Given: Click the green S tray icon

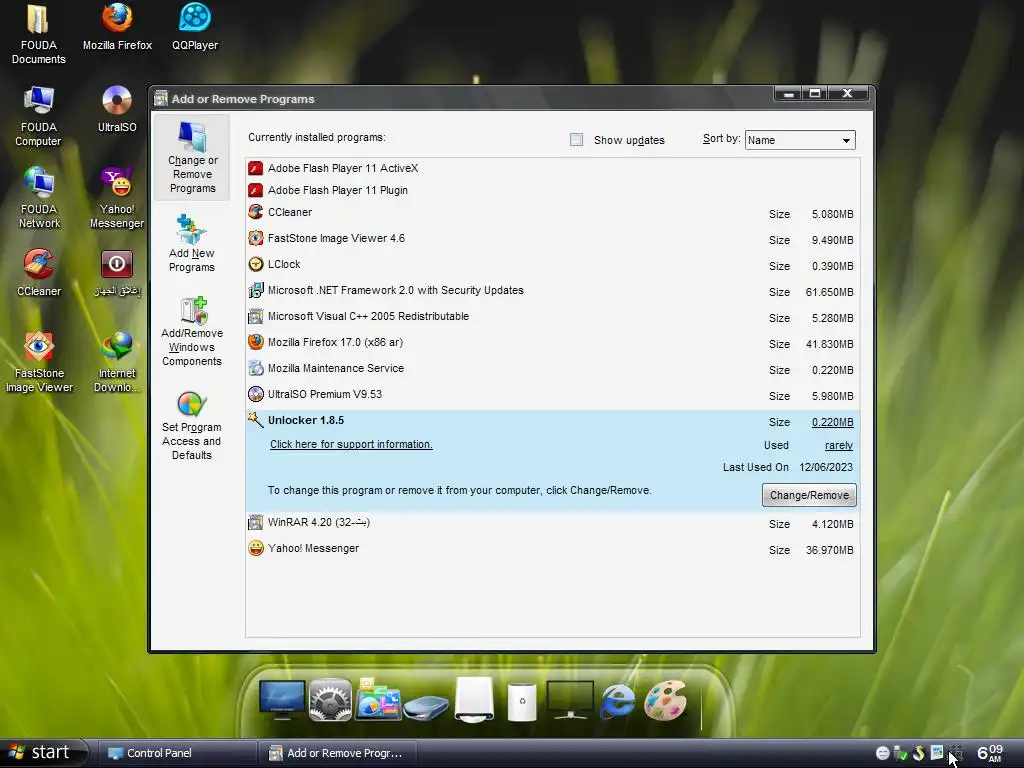Looking at the screenshot, I should coord(918,753).
